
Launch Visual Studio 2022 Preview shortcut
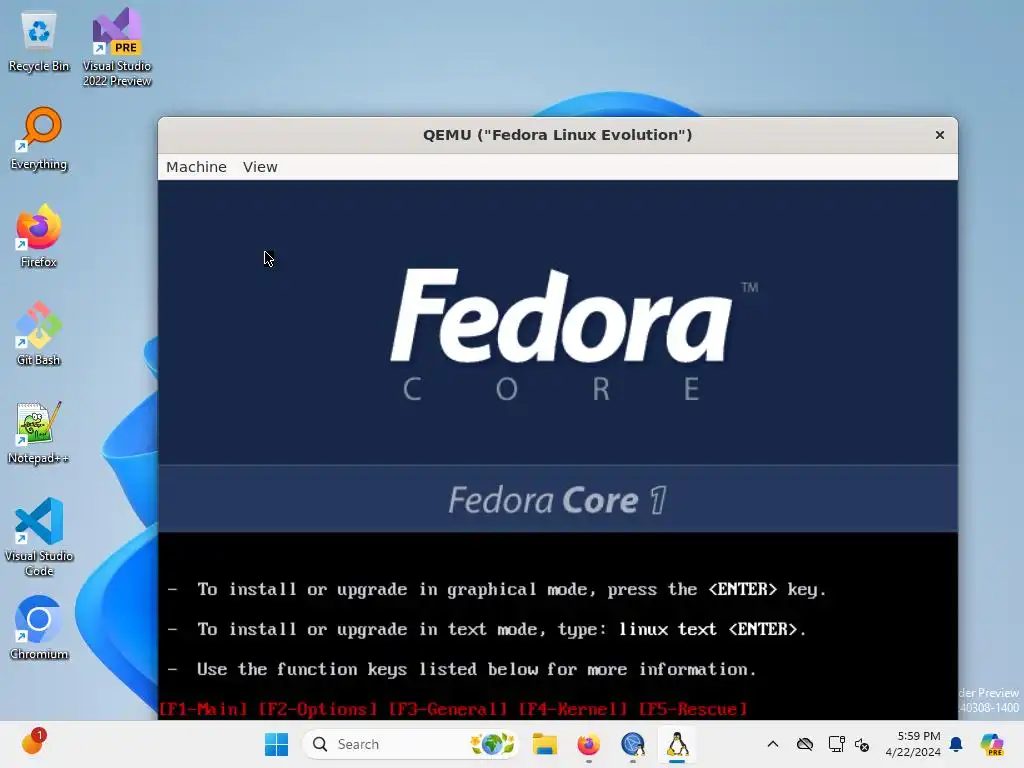coord(117,47)
